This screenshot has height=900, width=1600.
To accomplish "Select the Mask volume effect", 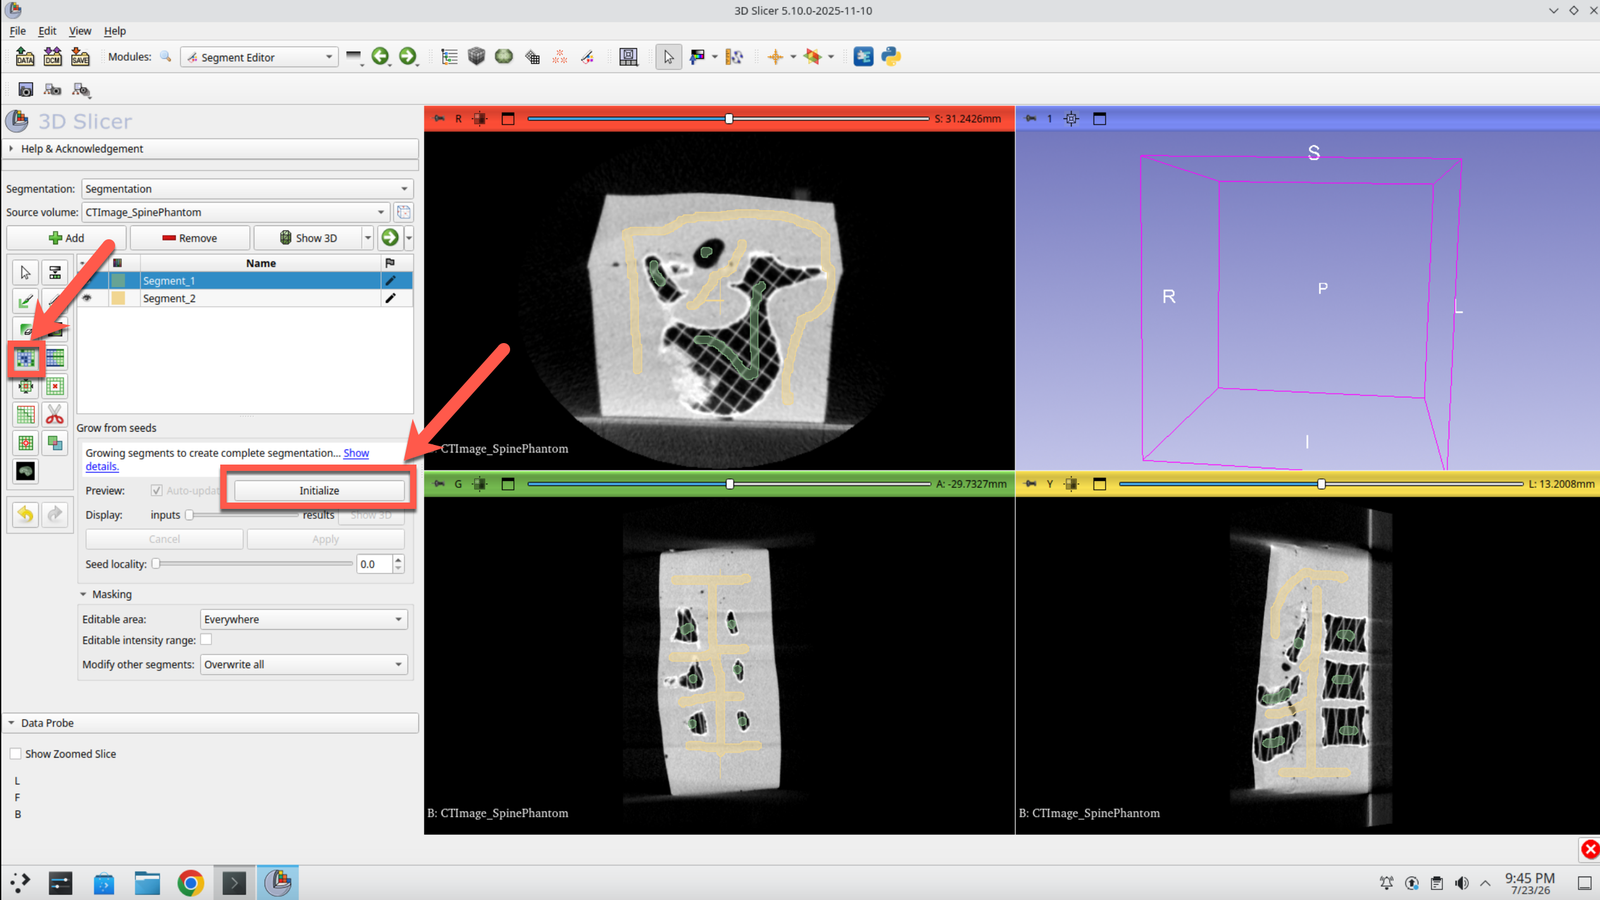I will pyautogui.click(x=26, y=471).
